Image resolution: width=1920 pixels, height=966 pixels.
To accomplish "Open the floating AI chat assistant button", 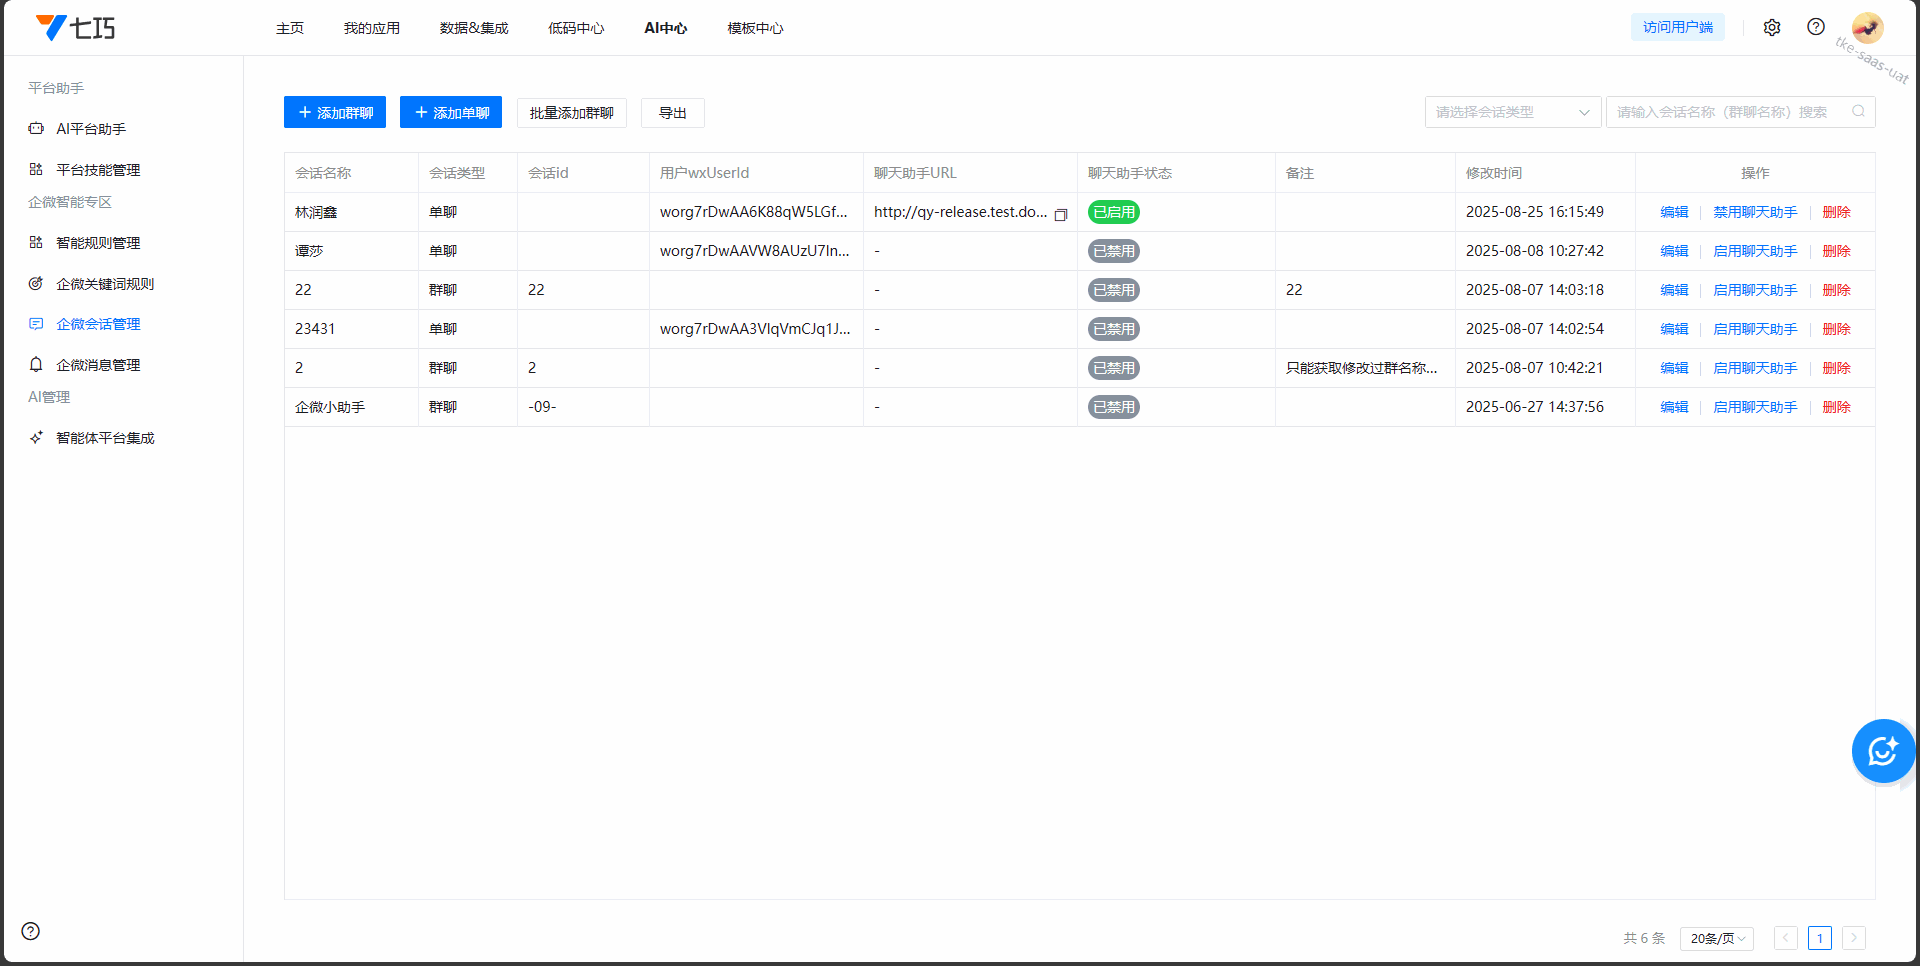I will click(x=1882, y=751).
